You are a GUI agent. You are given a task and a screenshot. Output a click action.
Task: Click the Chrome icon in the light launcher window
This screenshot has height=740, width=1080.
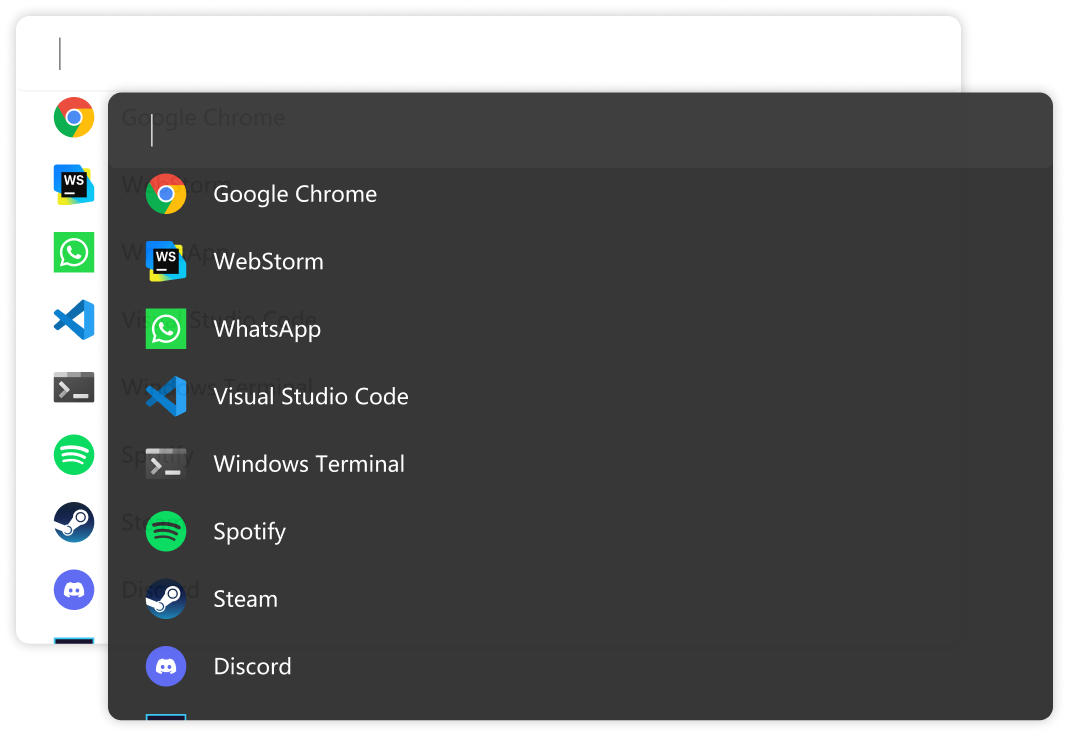74,117
